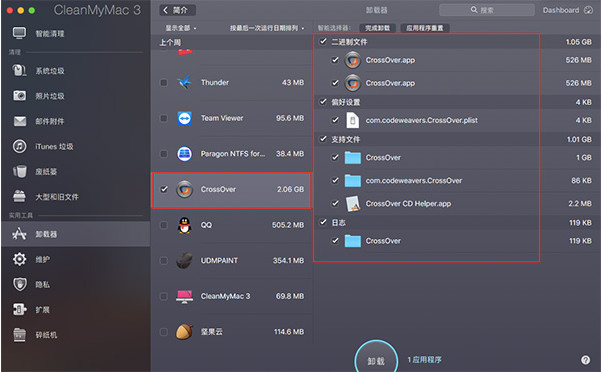Select 废纸篓 trash bins icon

pyautogui.click(x=20, y=171)
